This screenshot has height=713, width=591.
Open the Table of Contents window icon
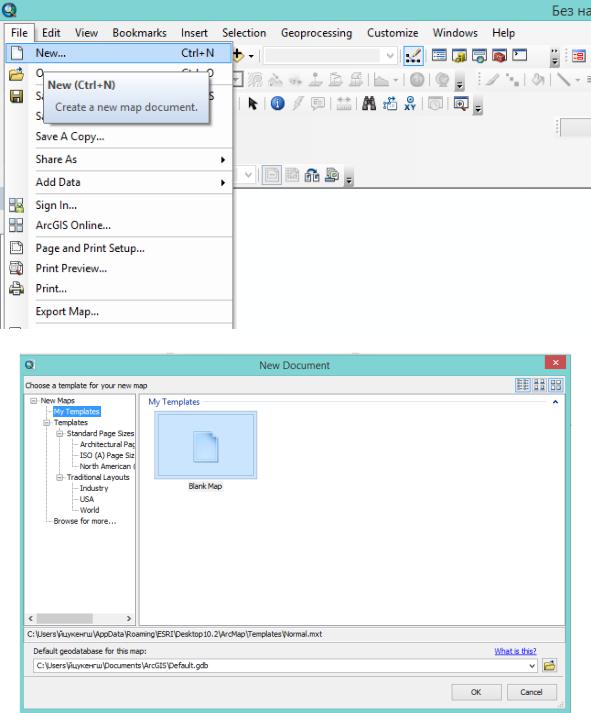(439, 55)
